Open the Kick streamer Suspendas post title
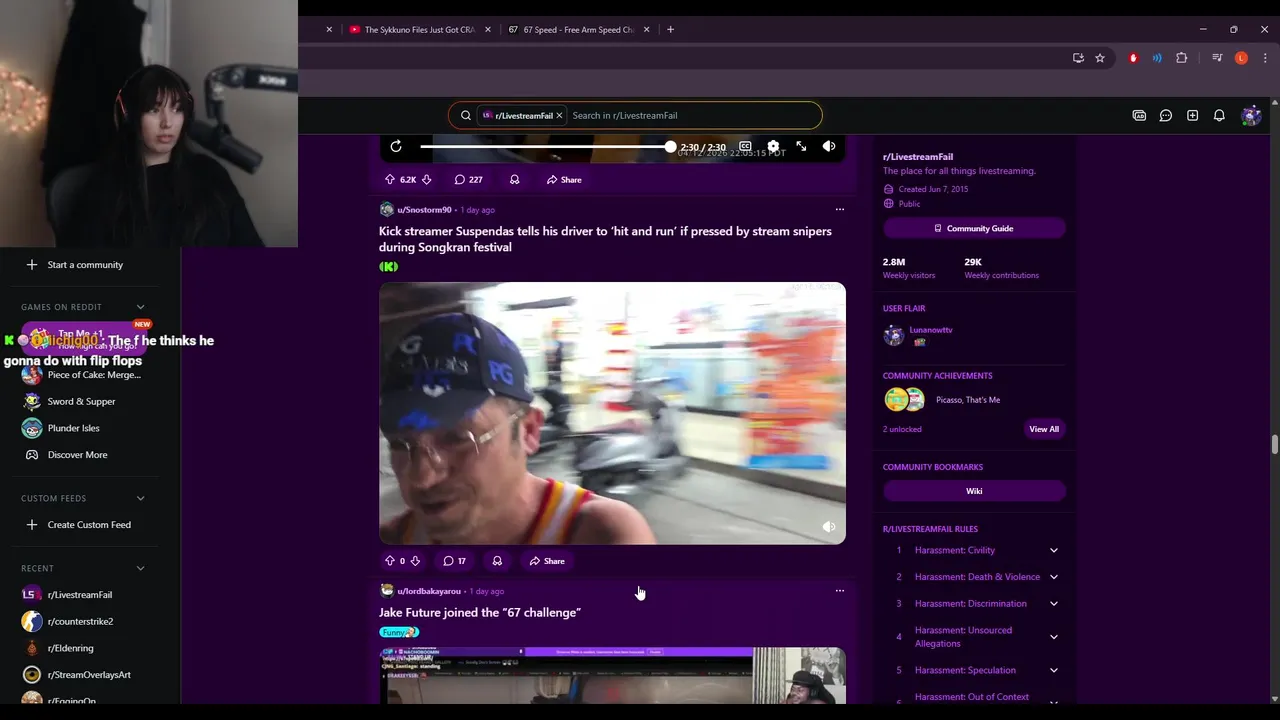 (x=605, y=239)
